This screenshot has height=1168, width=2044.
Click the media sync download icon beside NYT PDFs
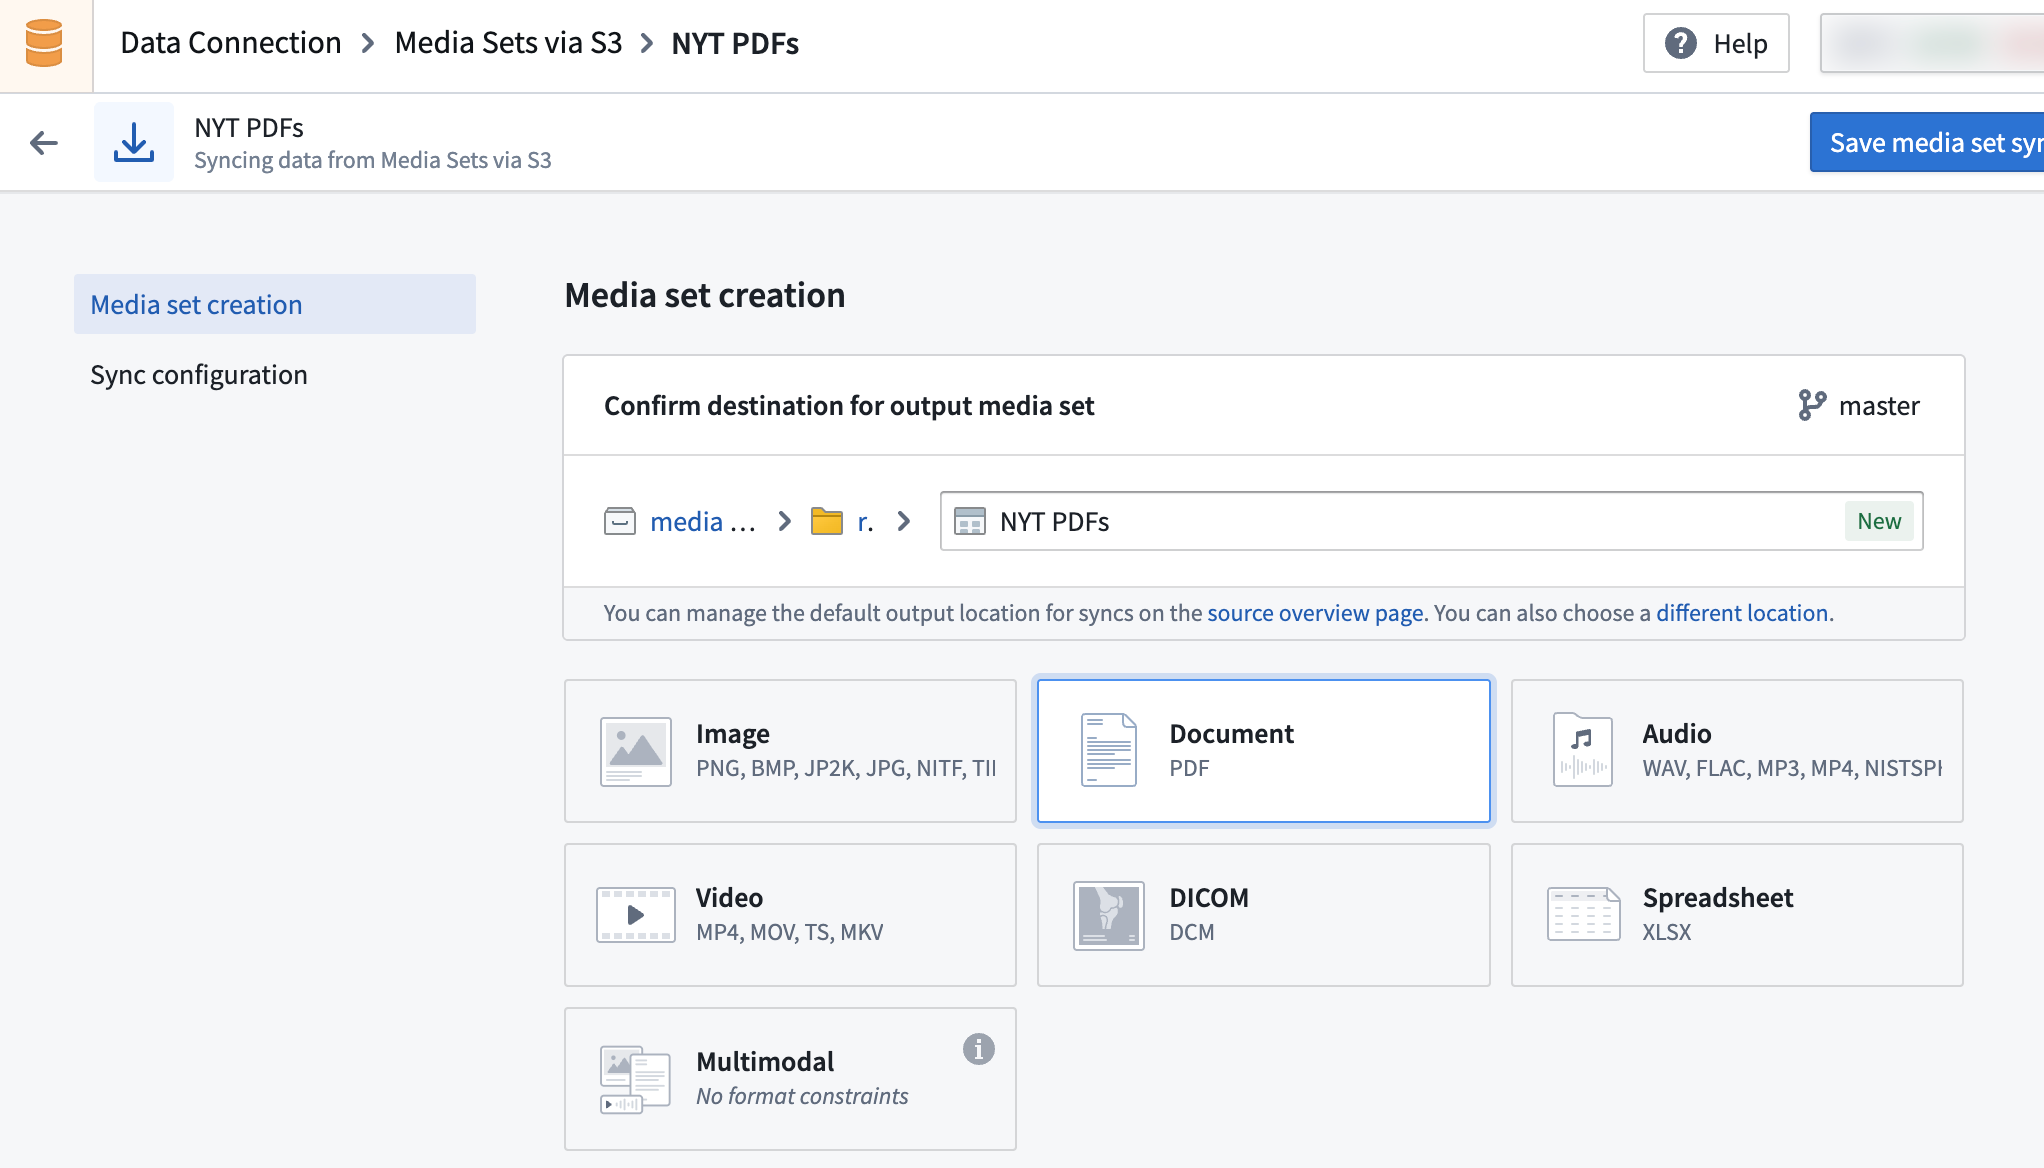134,141
